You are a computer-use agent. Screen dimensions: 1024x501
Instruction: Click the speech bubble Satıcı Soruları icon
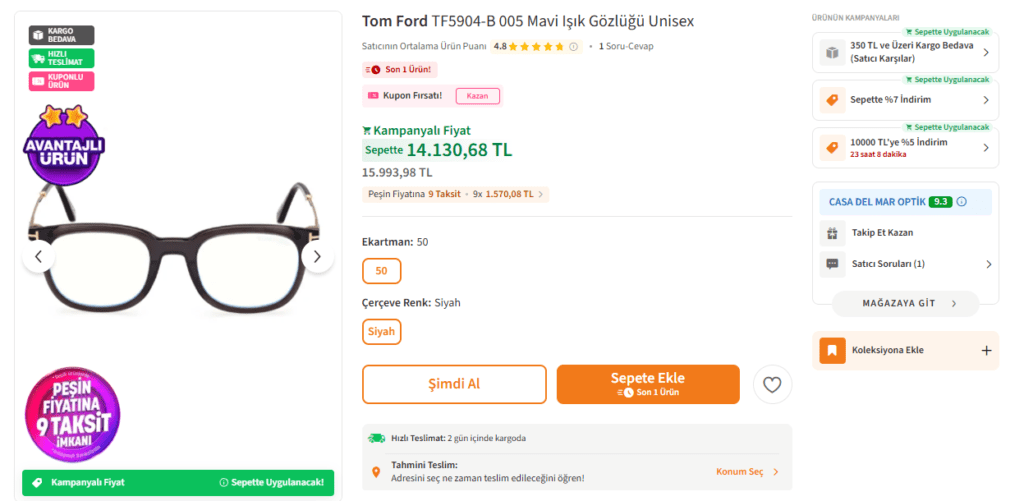[x=831, y=264]
